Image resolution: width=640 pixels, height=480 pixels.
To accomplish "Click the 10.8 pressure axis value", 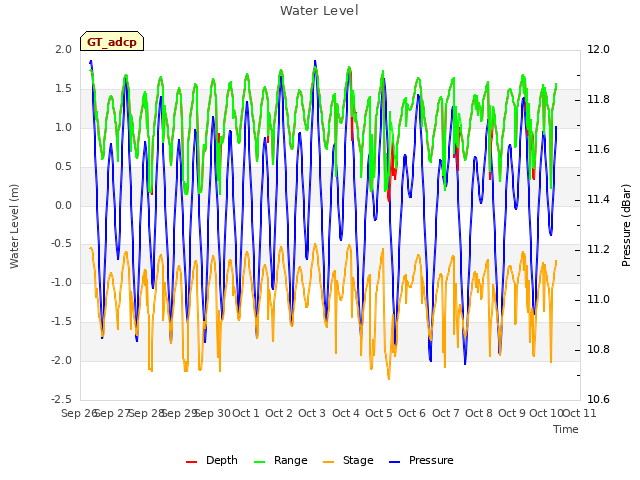I will [598, 349].
